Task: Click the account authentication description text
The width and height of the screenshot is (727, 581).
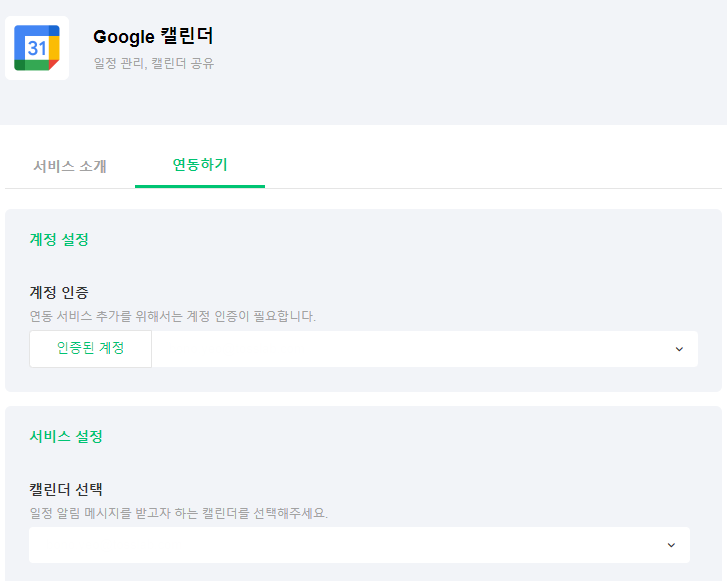Action: [172, 316]
